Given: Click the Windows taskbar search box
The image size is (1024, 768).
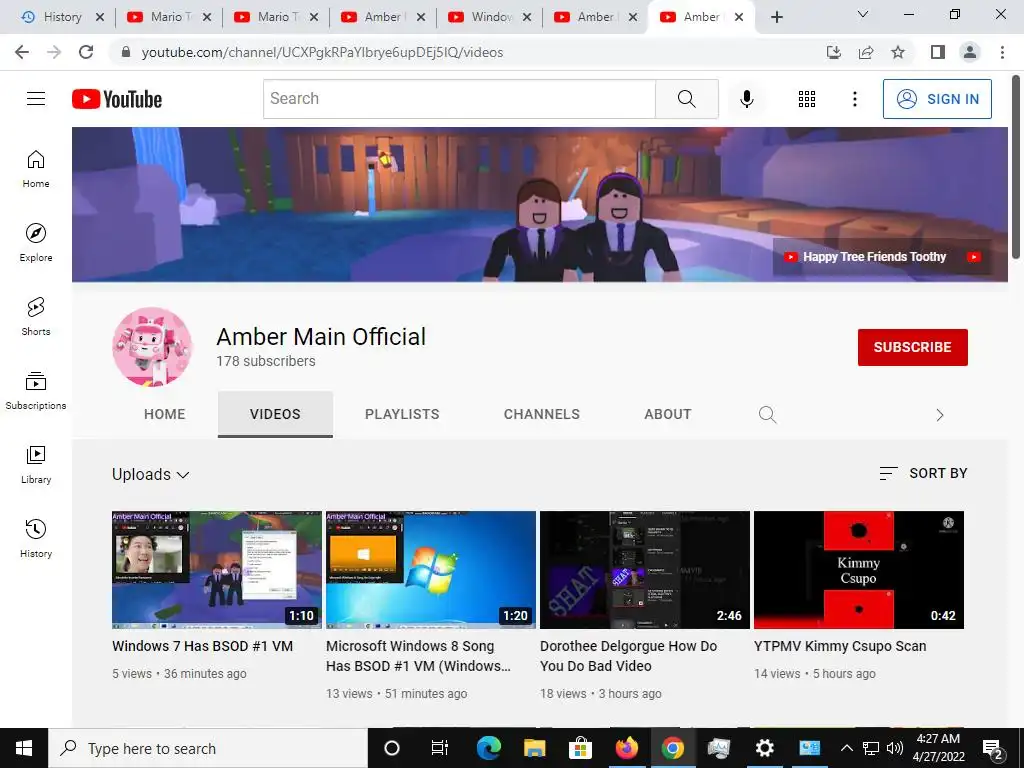Looking at the screenshot, I should (208, 748).
